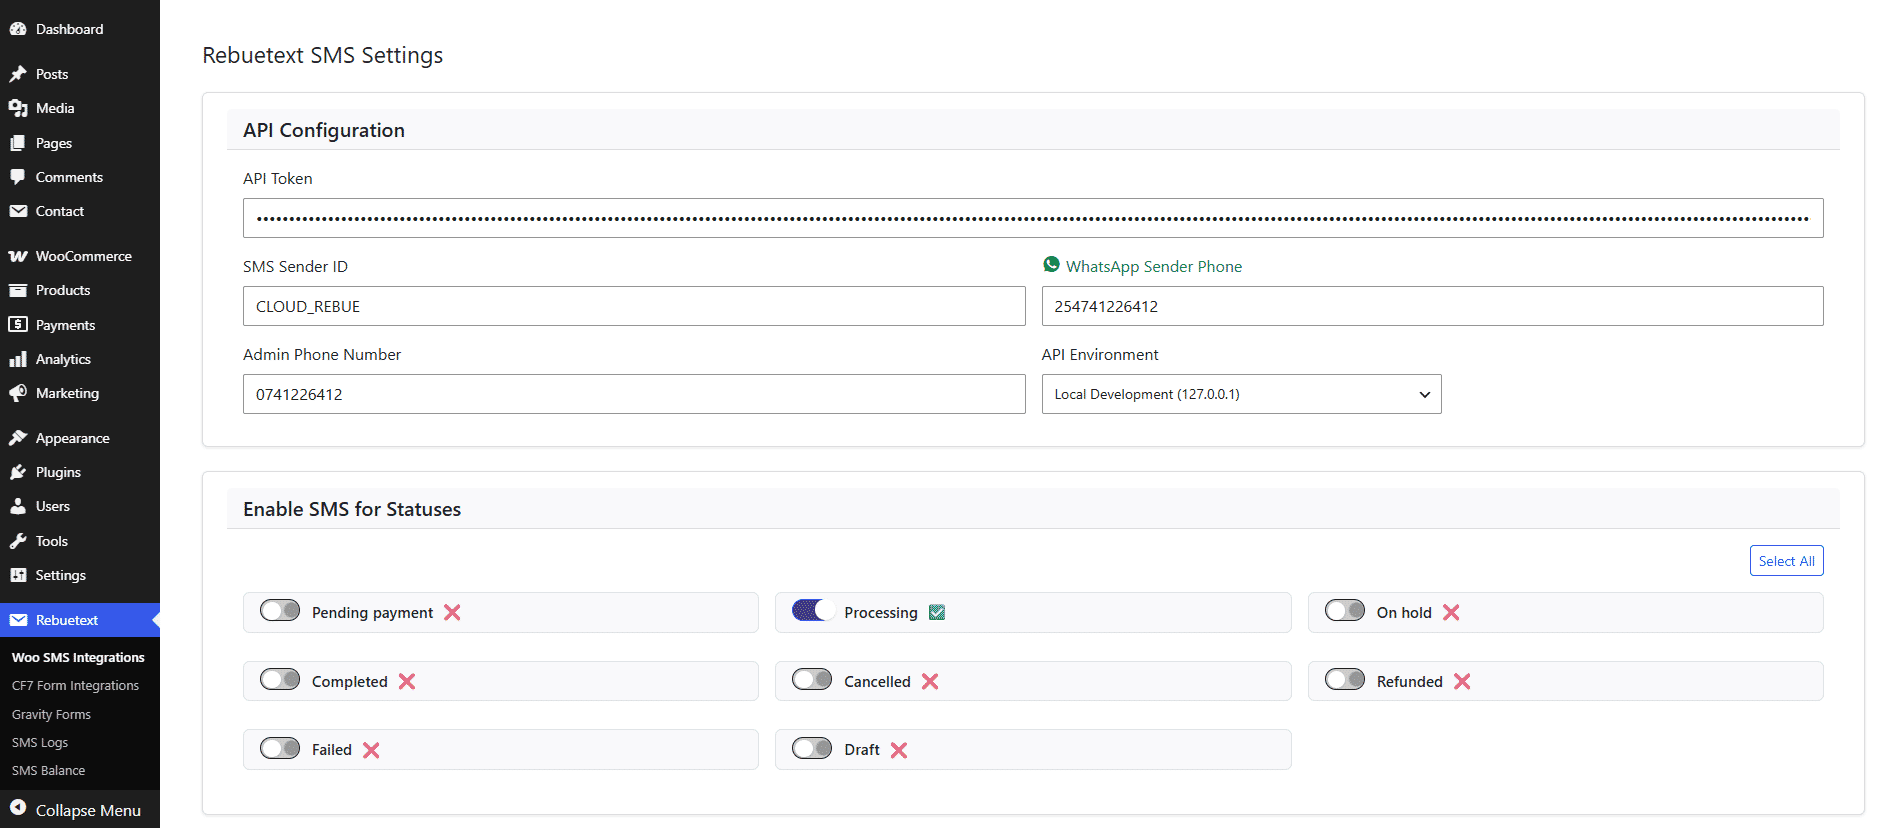This screenshot has width=1887, height=828.
Task: Click the WhatsApp logo icon
Action: [1051, 264]
